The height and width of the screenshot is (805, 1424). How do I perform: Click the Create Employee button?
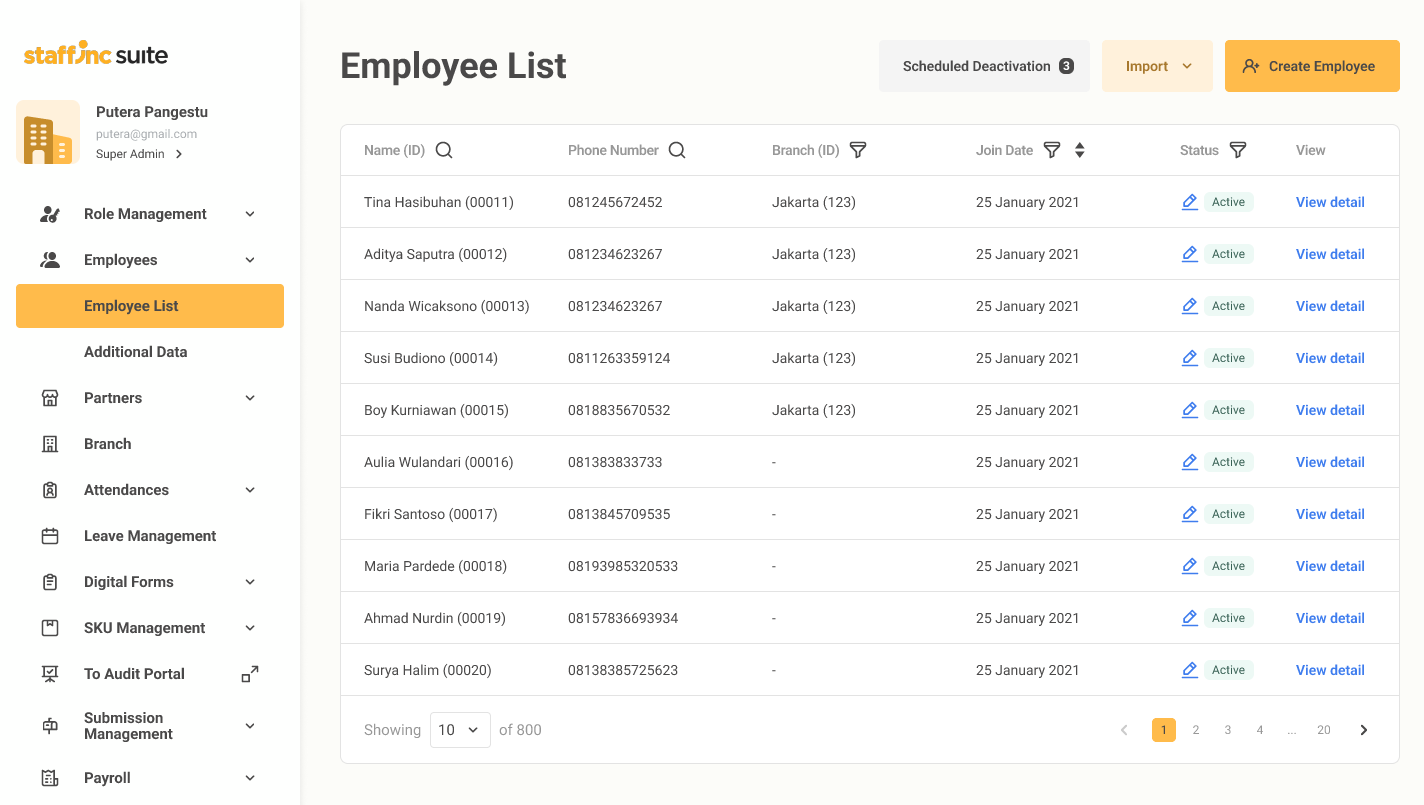tap(1311, 66)
